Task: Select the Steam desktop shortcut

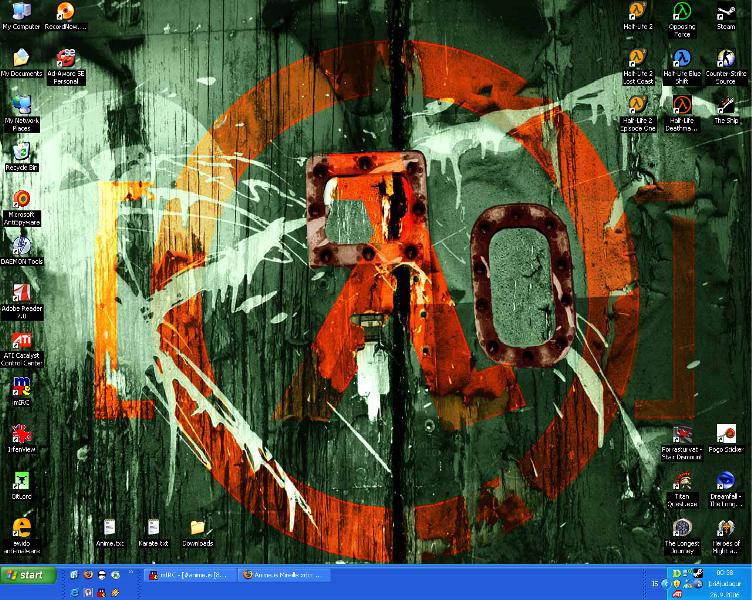Action: [x=726, y=17]
